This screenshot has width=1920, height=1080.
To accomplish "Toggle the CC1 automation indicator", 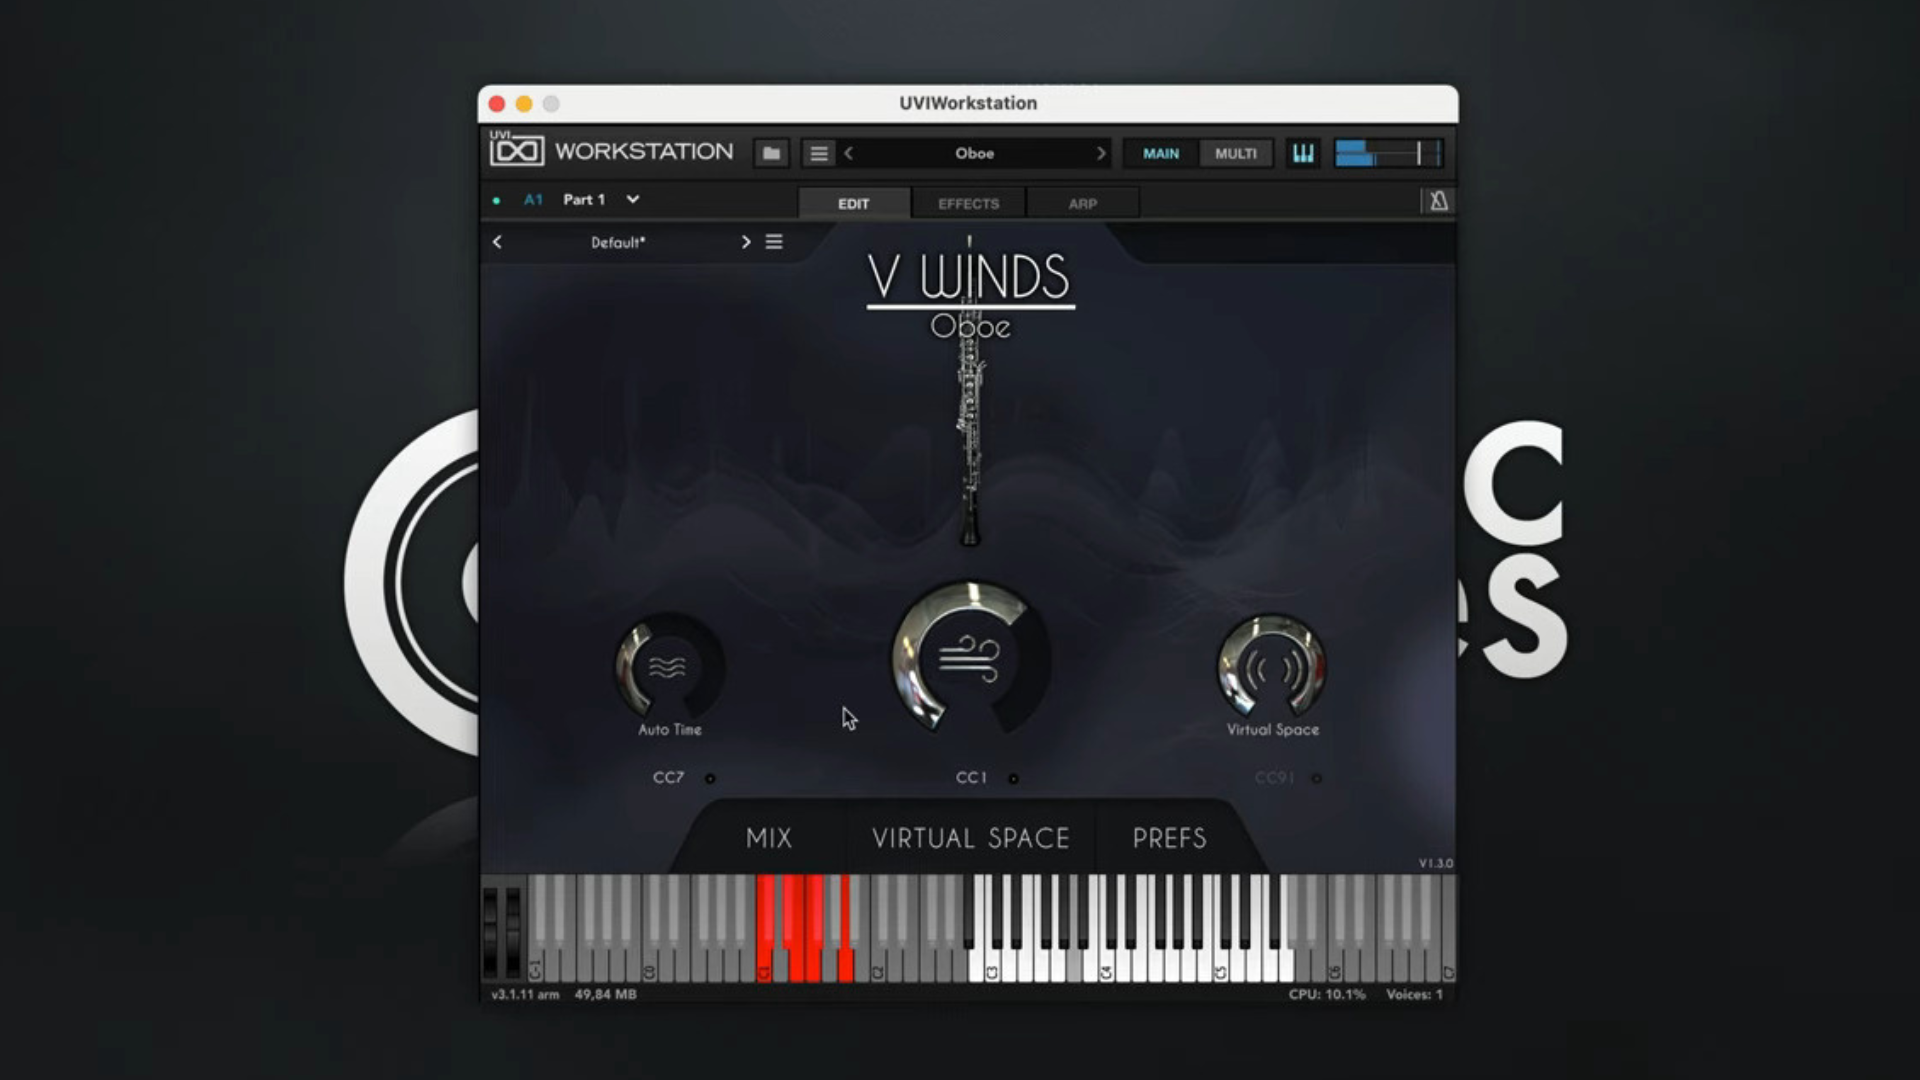I will (x=1015, y=778).
